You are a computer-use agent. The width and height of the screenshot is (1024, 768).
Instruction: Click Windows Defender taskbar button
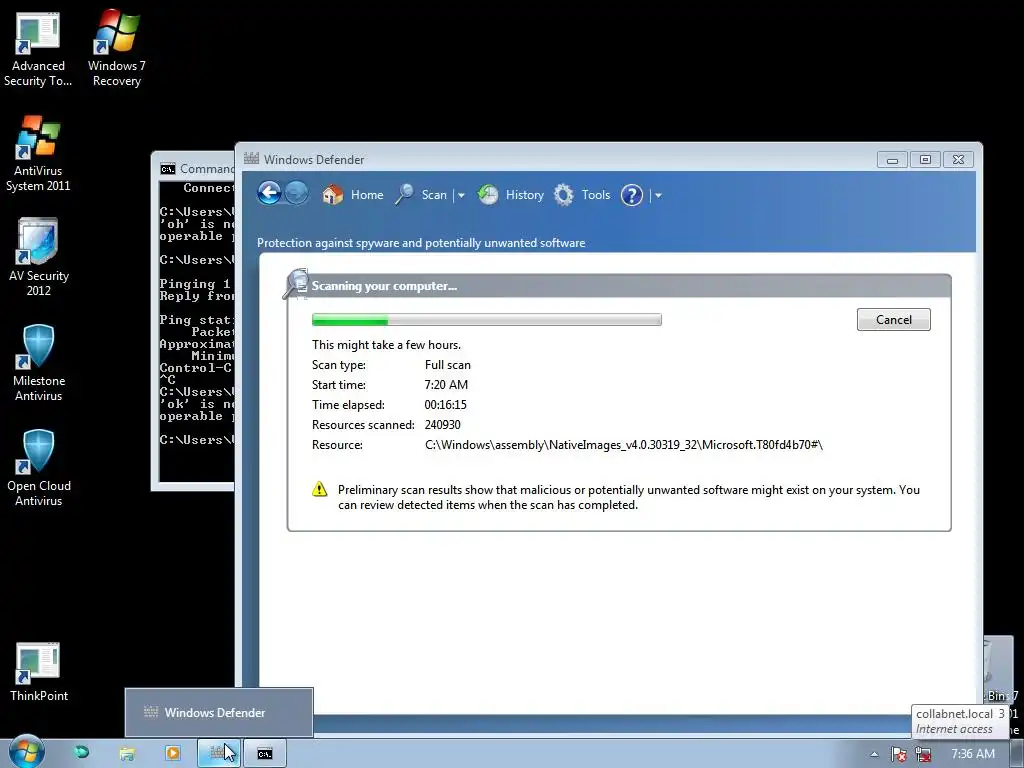(x=219, y=753)
